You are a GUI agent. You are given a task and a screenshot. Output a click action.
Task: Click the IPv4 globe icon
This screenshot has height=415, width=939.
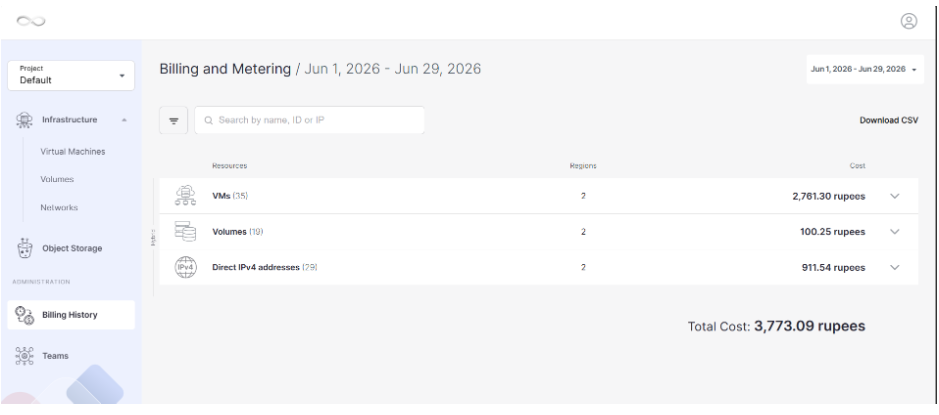185,267
